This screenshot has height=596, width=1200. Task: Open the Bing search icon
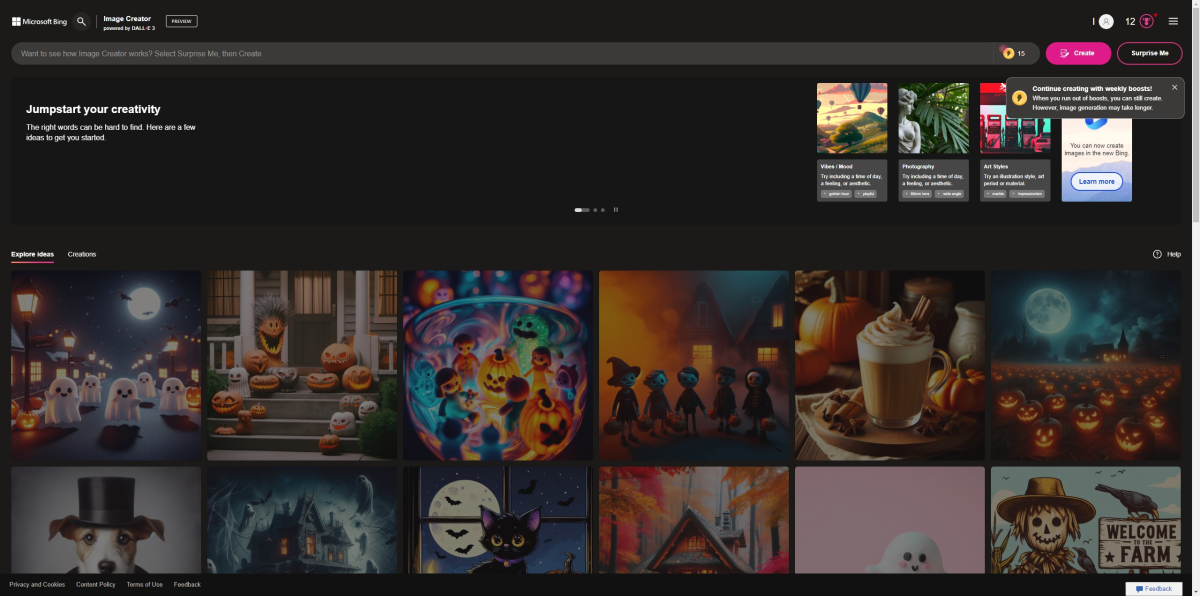click(81, 20)
